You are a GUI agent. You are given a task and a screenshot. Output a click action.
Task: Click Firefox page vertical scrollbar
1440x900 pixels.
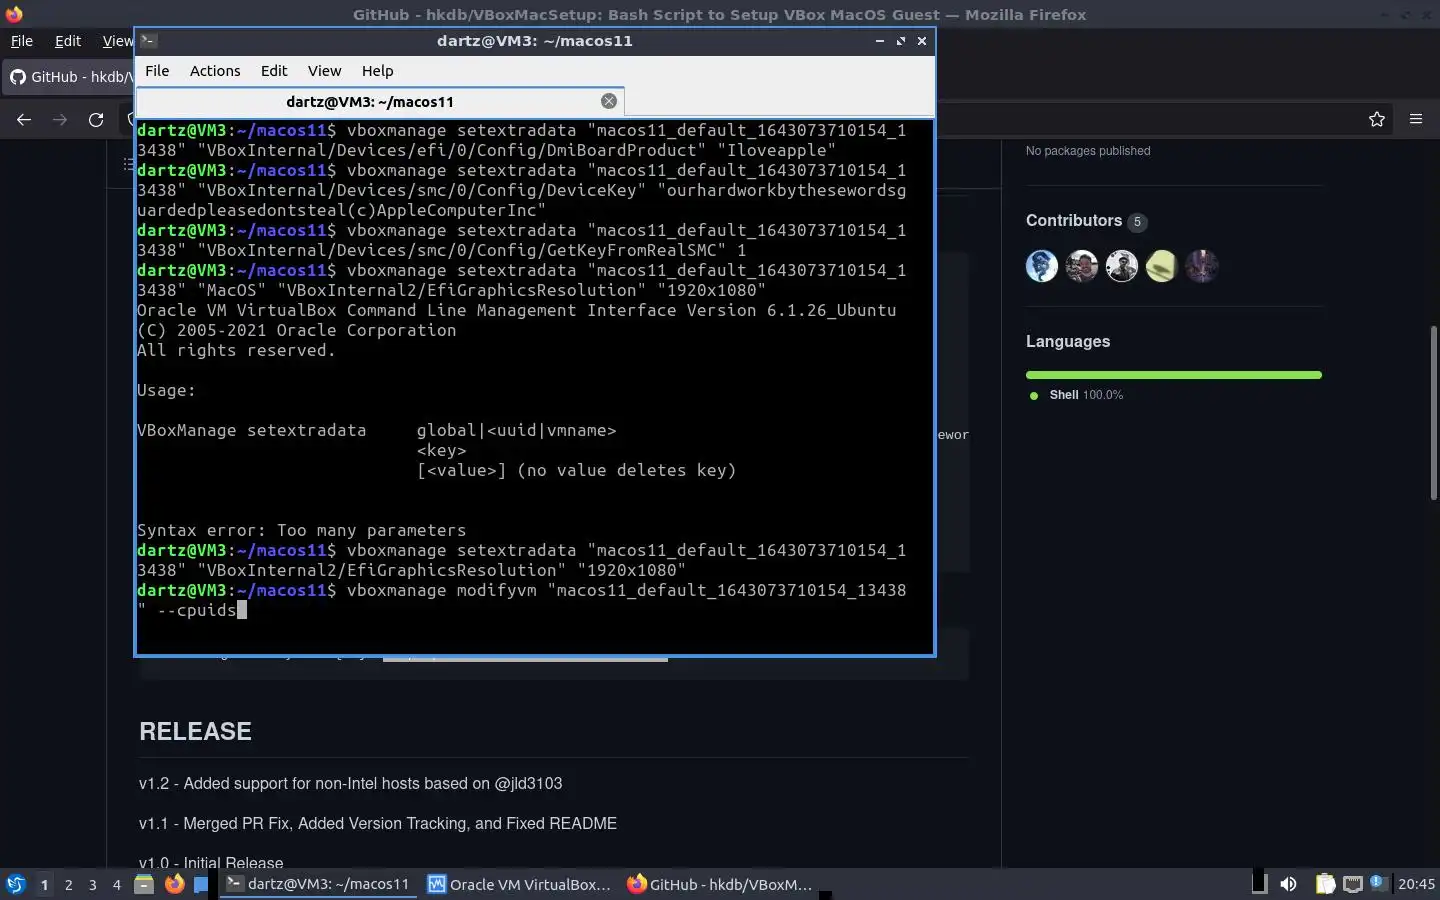[x=1433, y=413]
